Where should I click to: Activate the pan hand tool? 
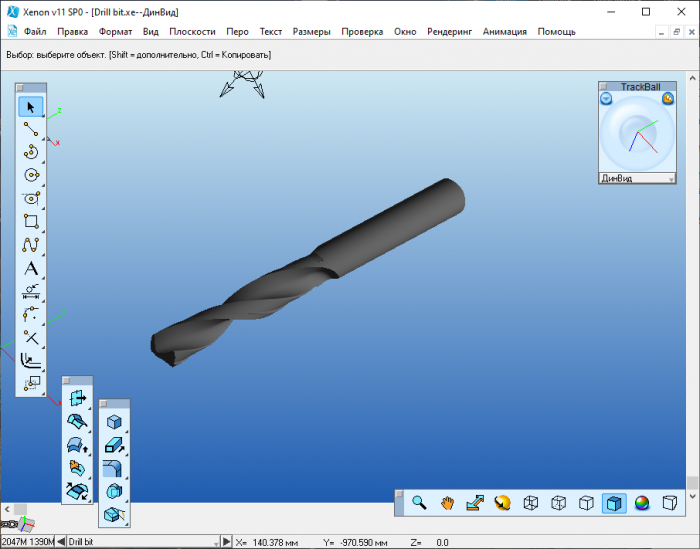448,503
